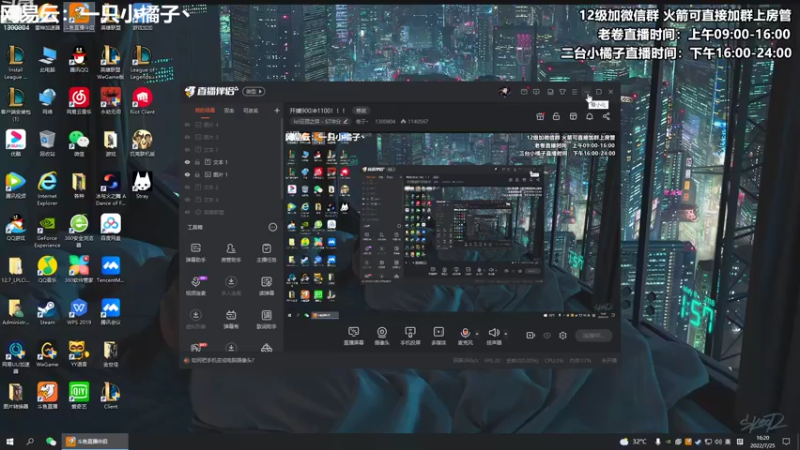The width and height of the screenshot is (800, 450).
Task: Toggle visibility of 图片 1 layer
Action: click(x=187, y=174)
